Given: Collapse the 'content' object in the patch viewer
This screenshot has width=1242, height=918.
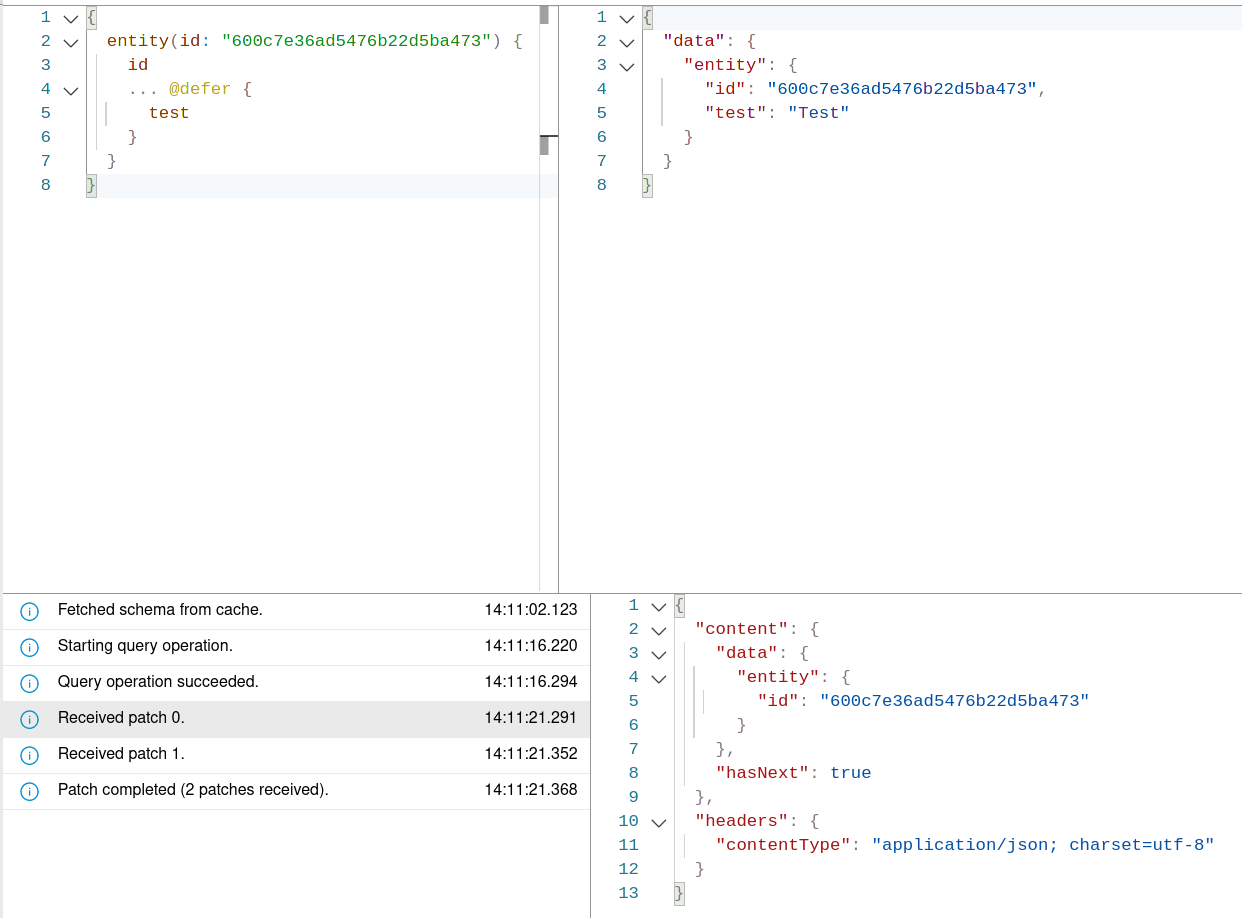Looking at the screenshot, I should pos(658,630).
